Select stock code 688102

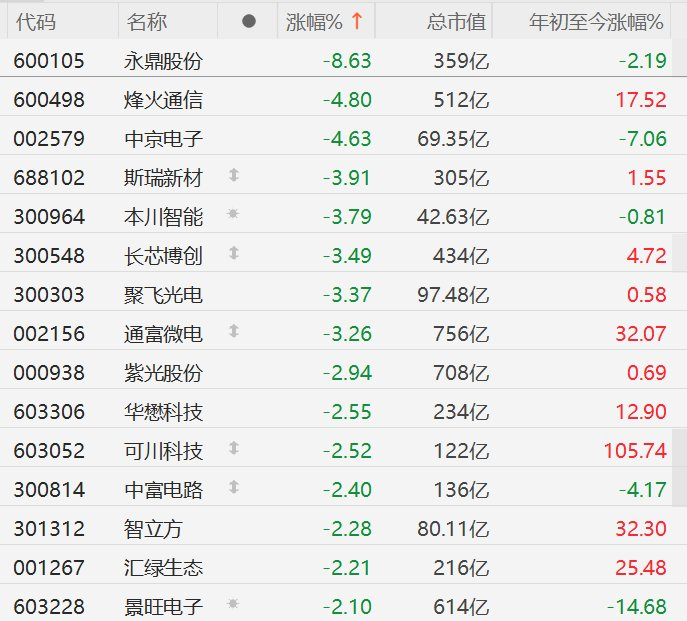click(x=49, y=178)
